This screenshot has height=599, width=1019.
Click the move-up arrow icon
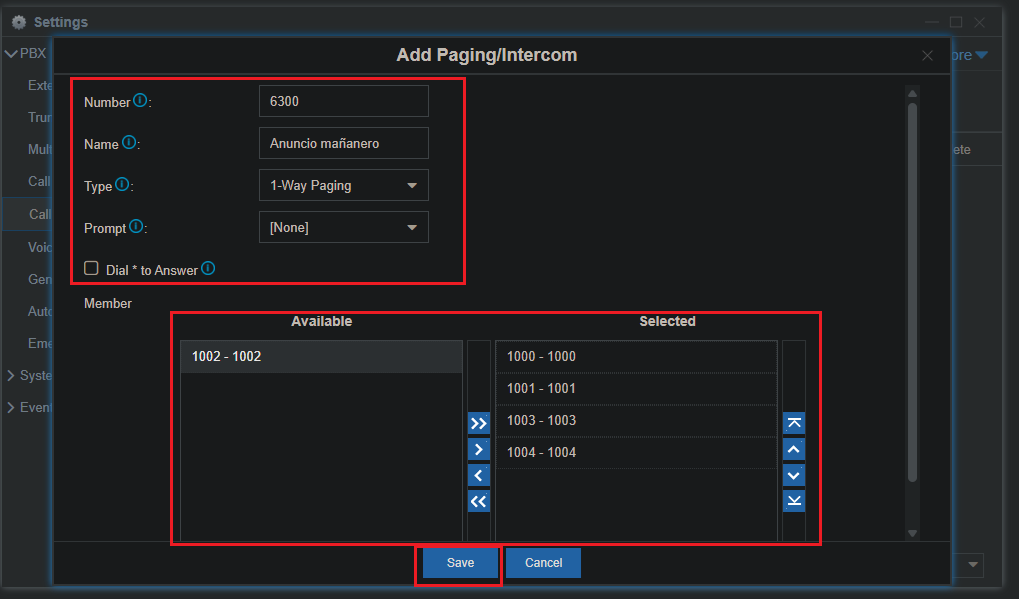794,450
